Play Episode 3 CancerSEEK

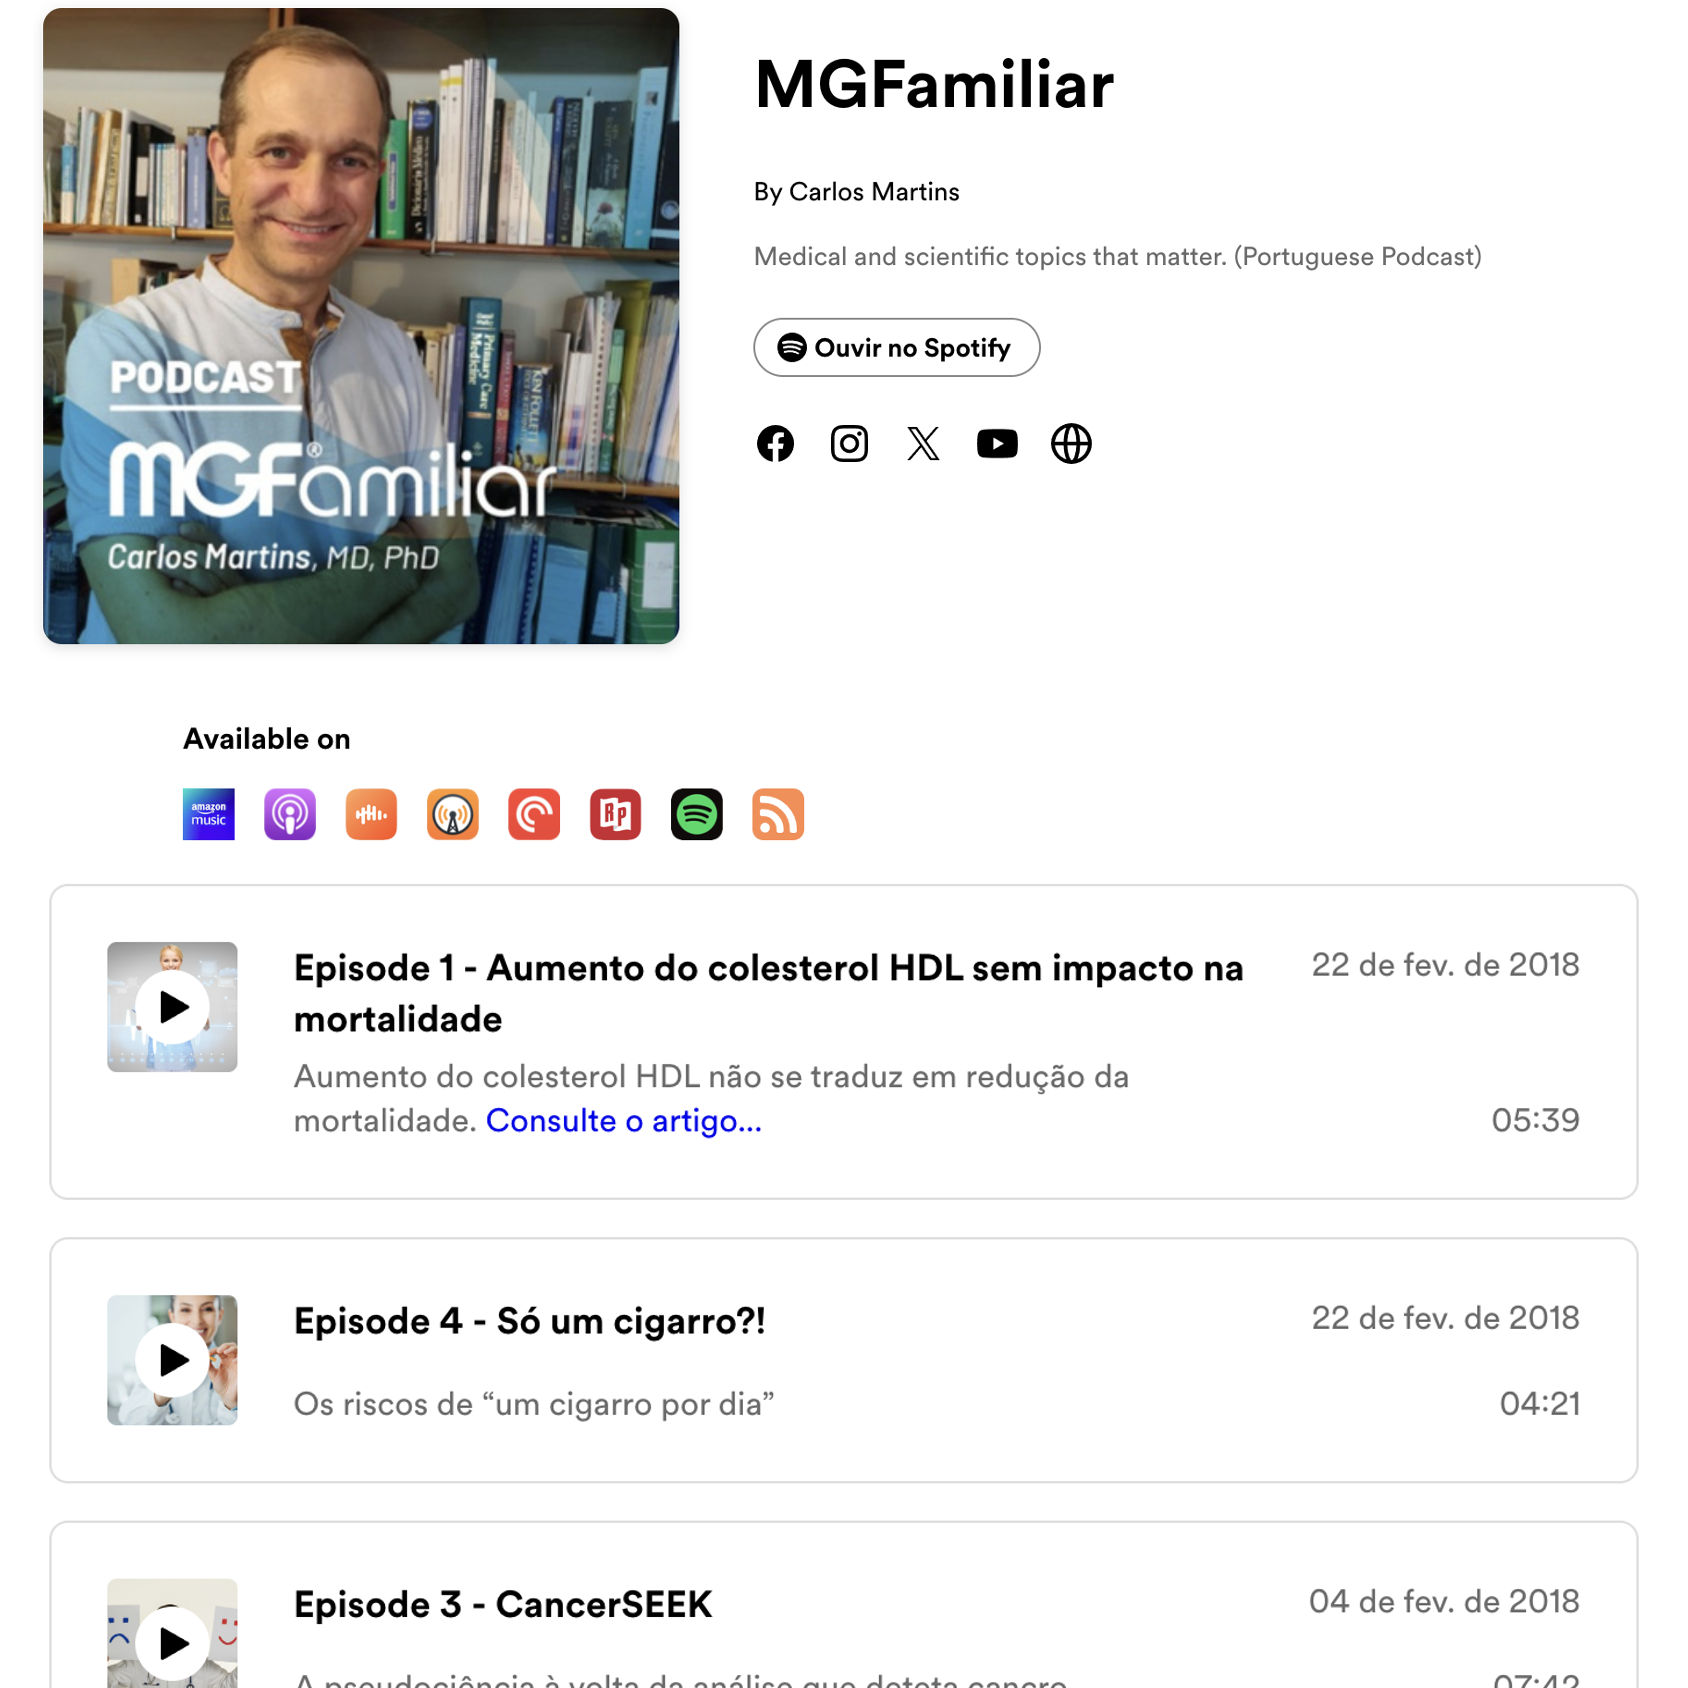172,1642
